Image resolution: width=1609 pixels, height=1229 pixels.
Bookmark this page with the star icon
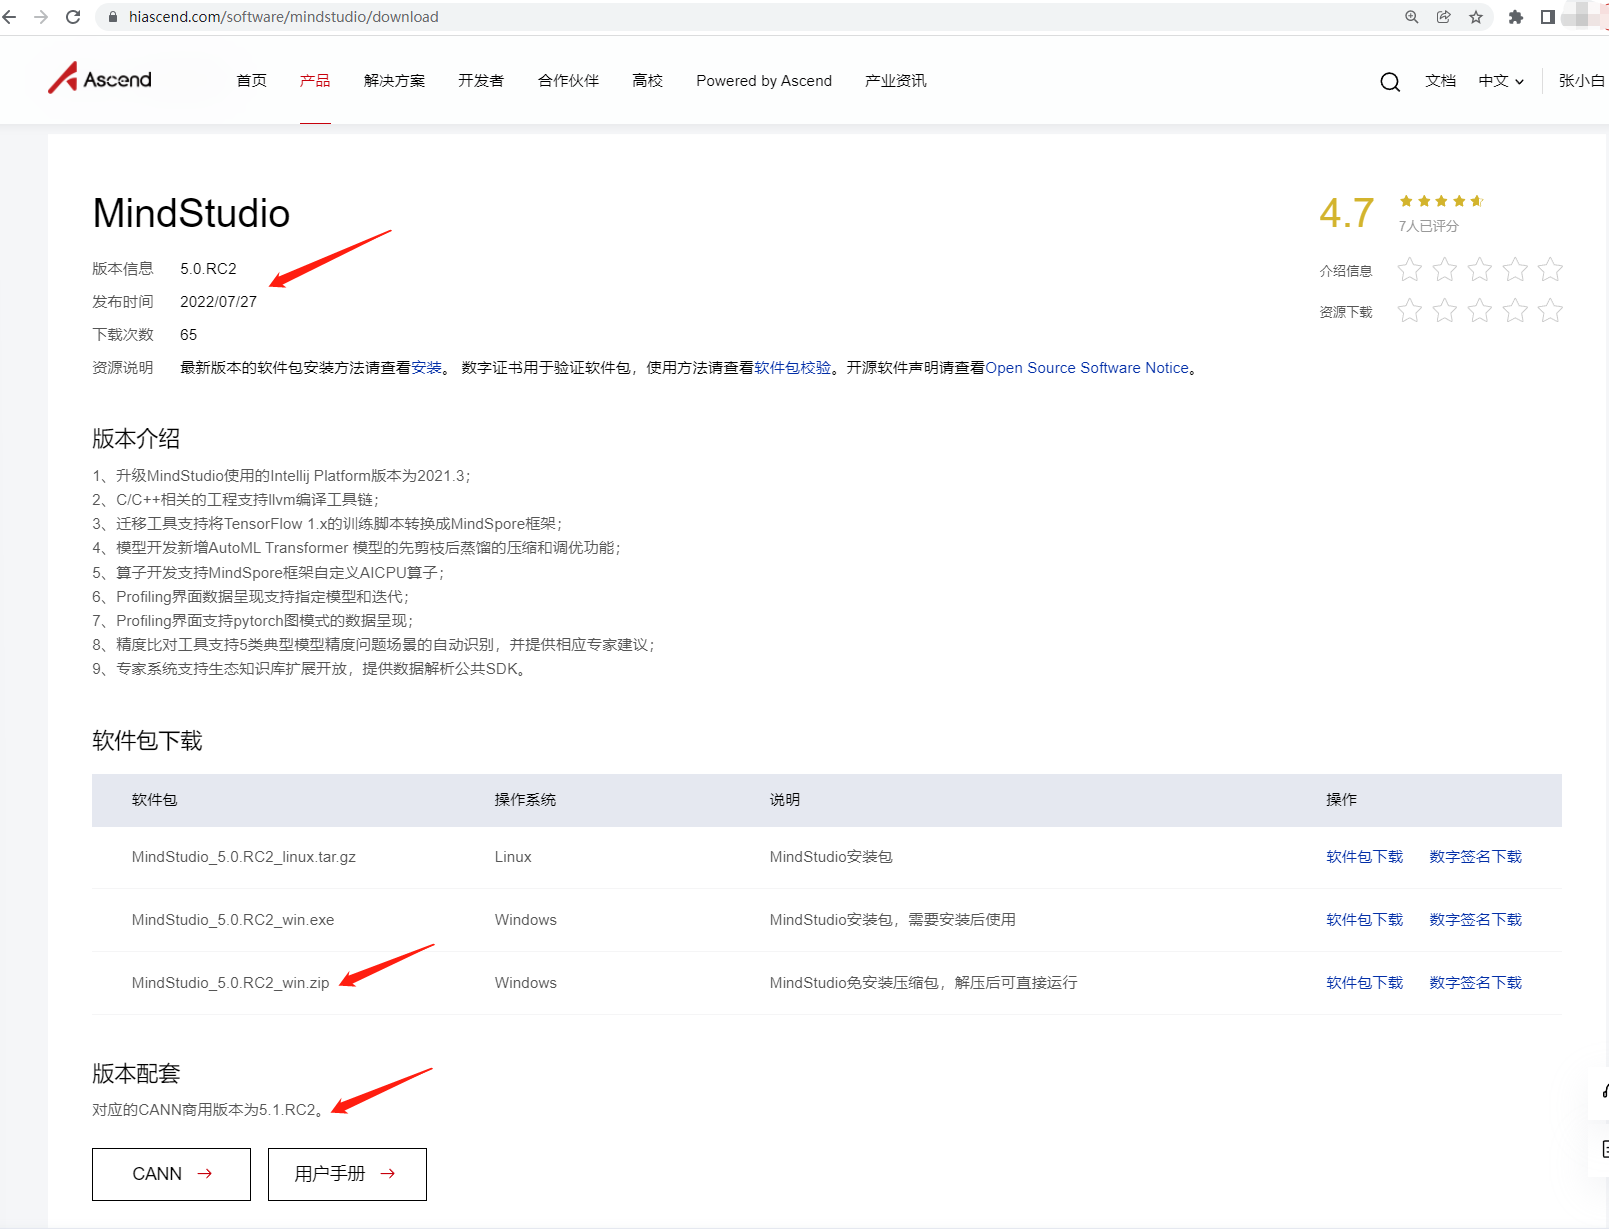click(1476, 17)
